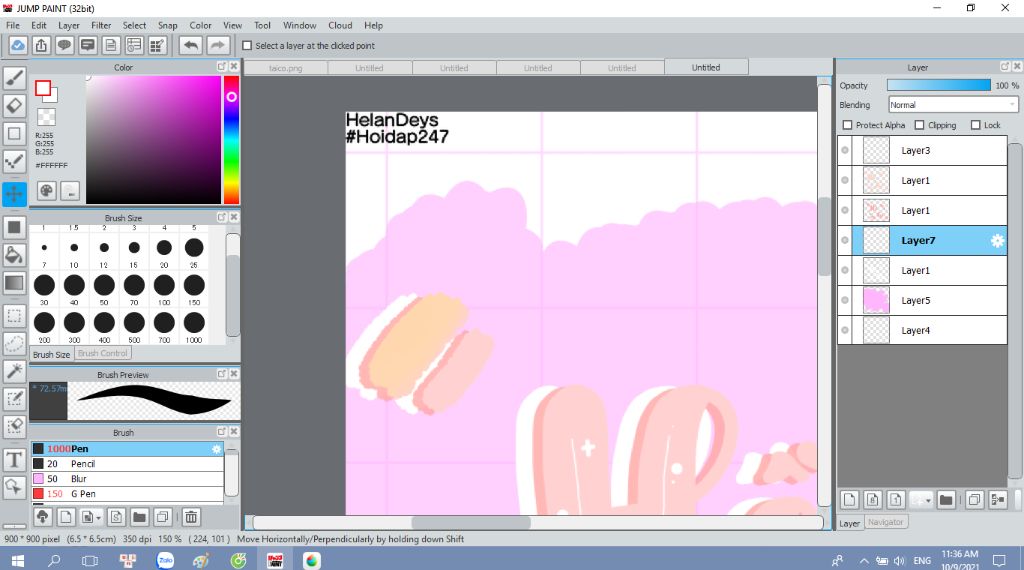Select Layer5 in Layer panel

pos(929,300)
